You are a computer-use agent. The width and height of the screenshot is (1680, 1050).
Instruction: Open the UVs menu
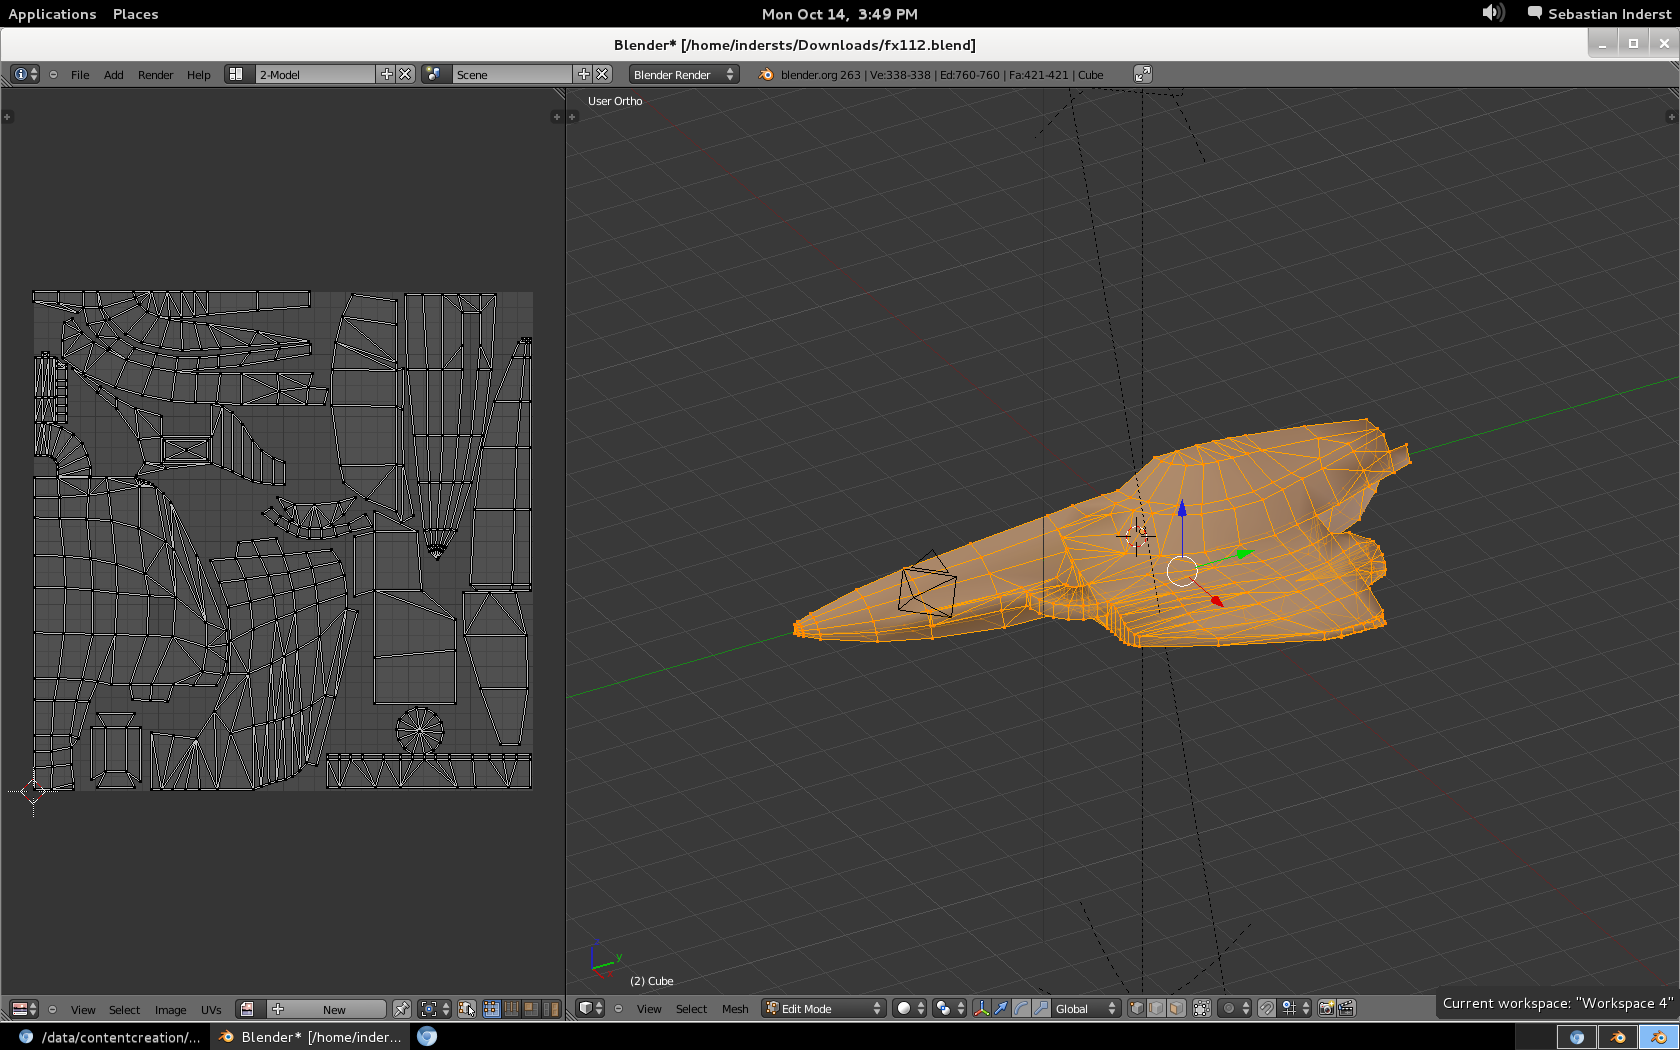pos(211,1010)
